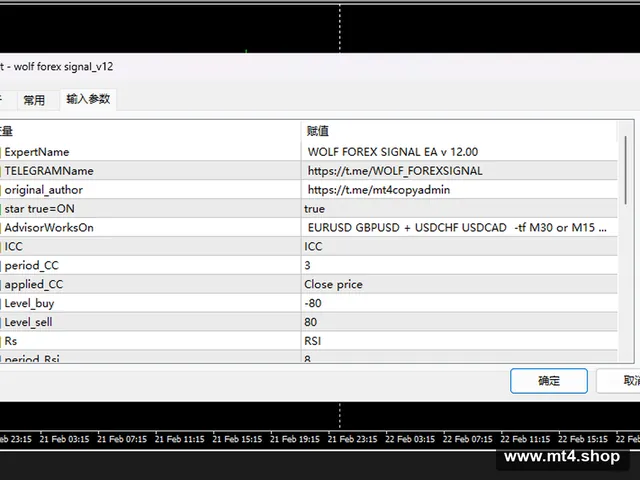Switch to the 常用 tab

[x=34, y=100]
